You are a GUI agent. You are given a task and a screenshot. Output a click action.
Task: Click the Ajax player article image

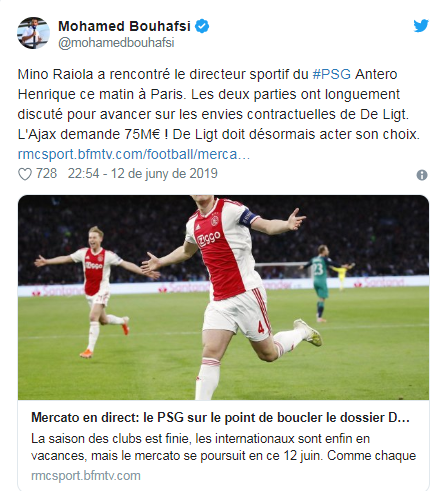223,297
